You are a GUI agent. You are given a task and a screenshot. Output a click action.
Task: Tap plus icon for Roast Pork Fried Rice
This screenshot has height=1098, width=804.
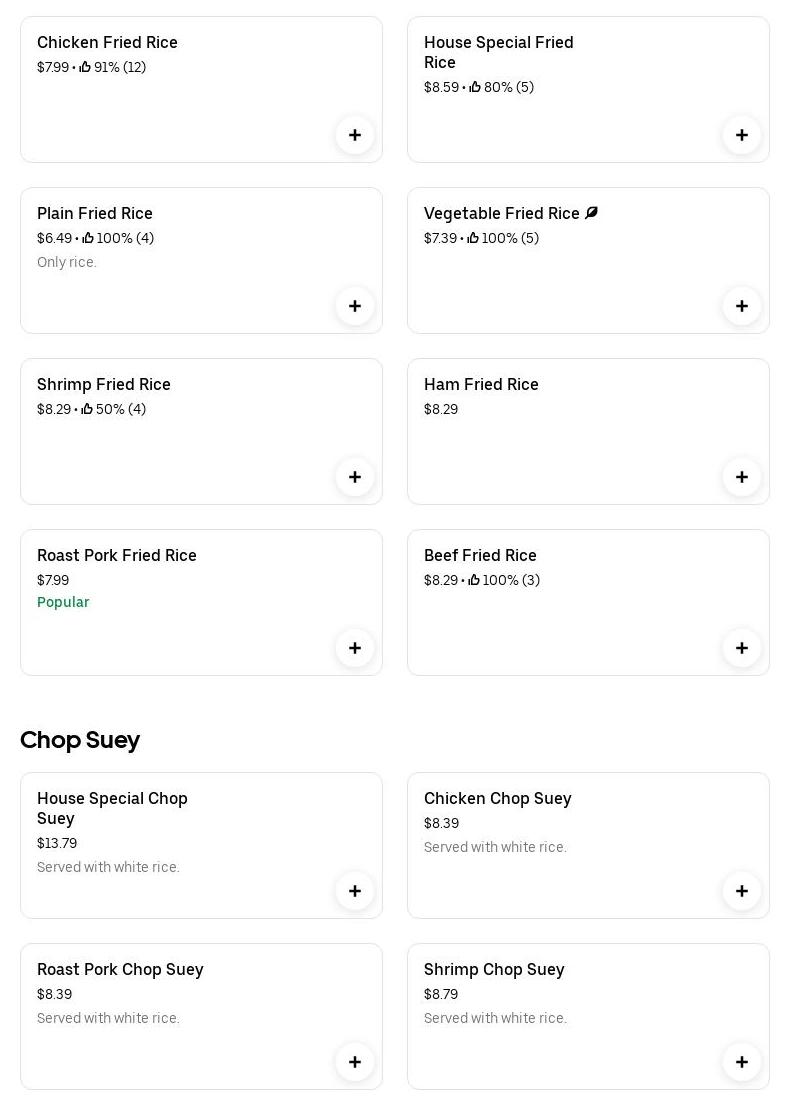[x=355, y=648]
